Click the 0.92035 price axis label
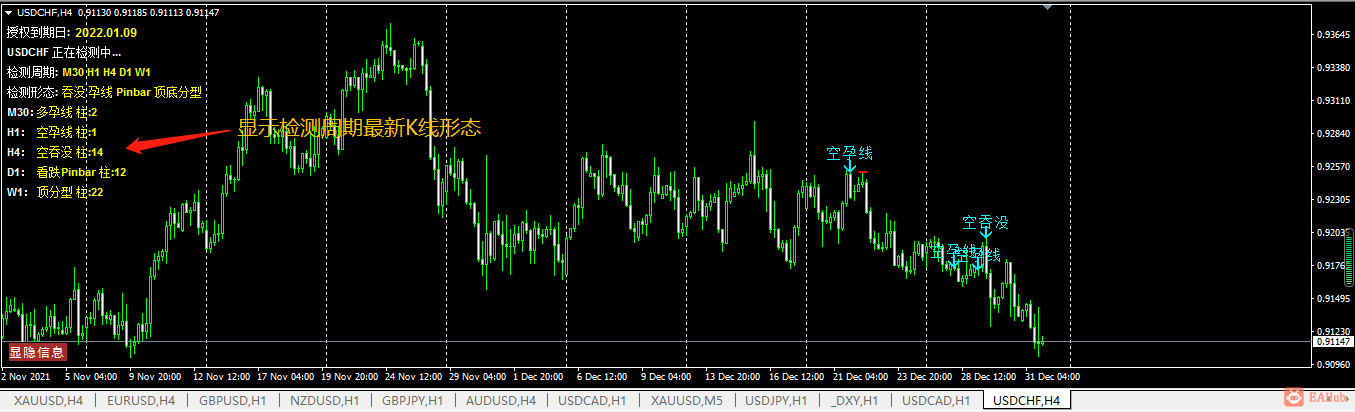This screenshot has width=1355, height=412. 1334,233
